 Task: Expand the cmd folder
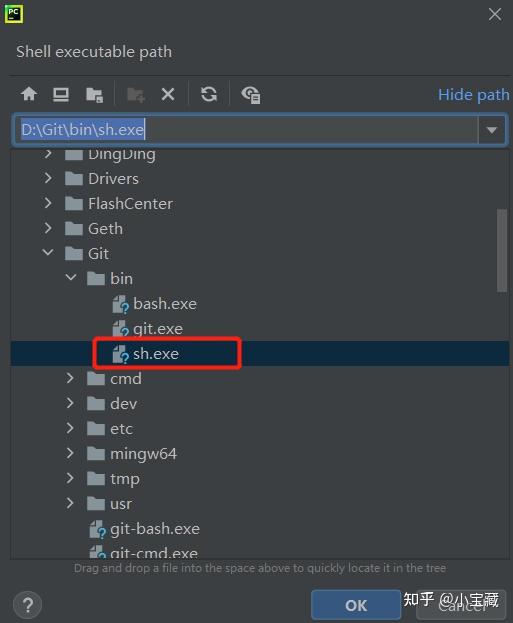70,378
